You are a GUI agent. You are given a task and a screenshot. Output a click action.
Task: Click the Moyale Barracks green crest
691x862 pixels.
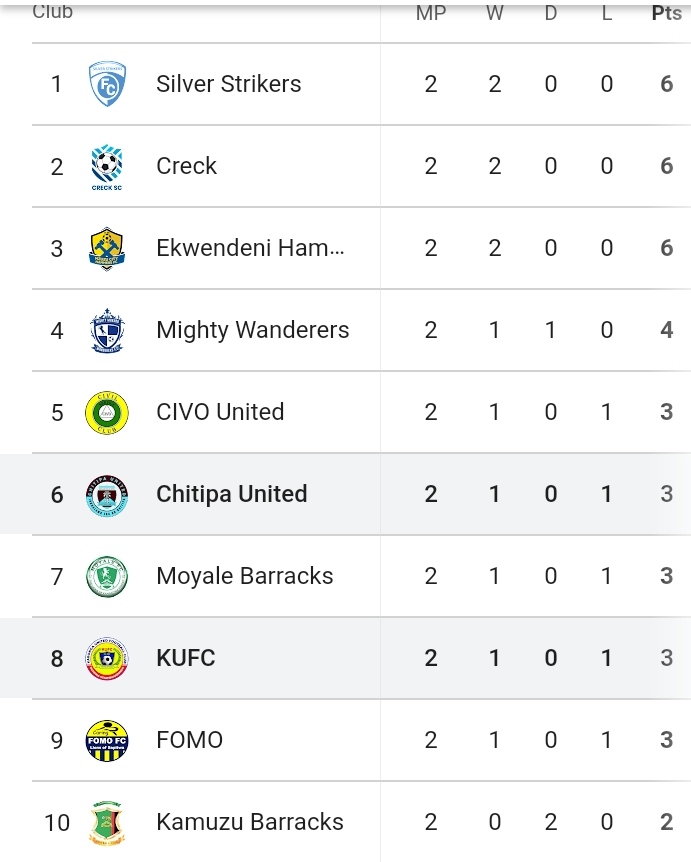pyautogui.click(x=107, y=577)
